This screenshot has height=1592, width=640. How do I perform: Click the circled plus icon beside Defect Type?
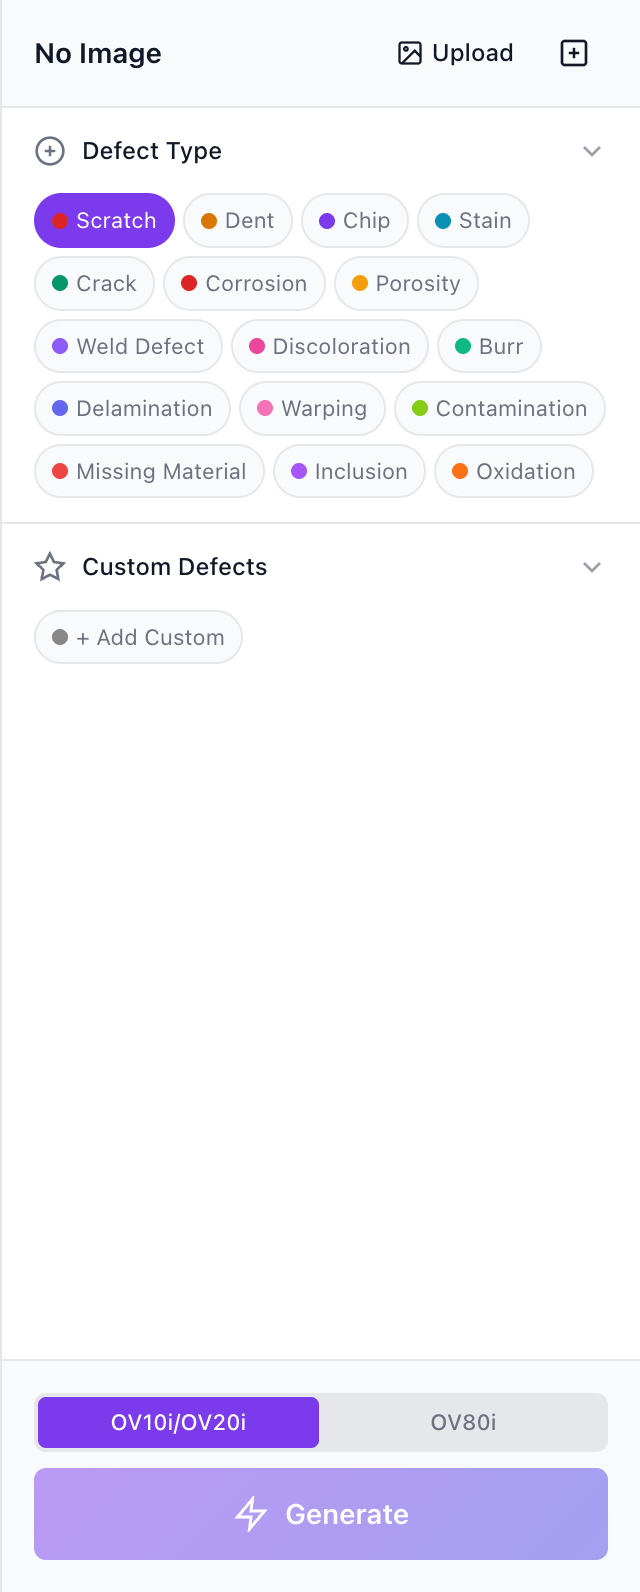coord(50,151)
